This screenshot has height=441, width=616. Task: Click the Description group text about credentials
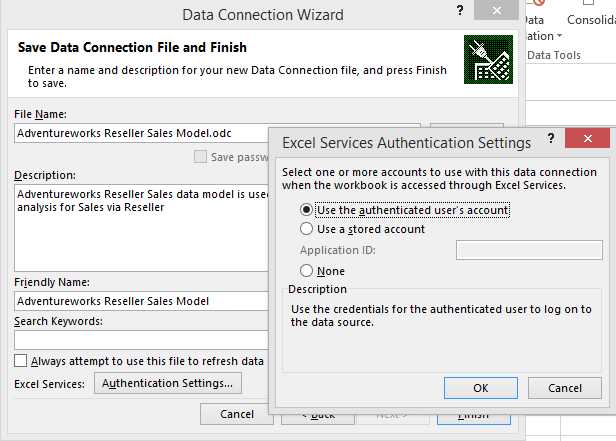441,315
